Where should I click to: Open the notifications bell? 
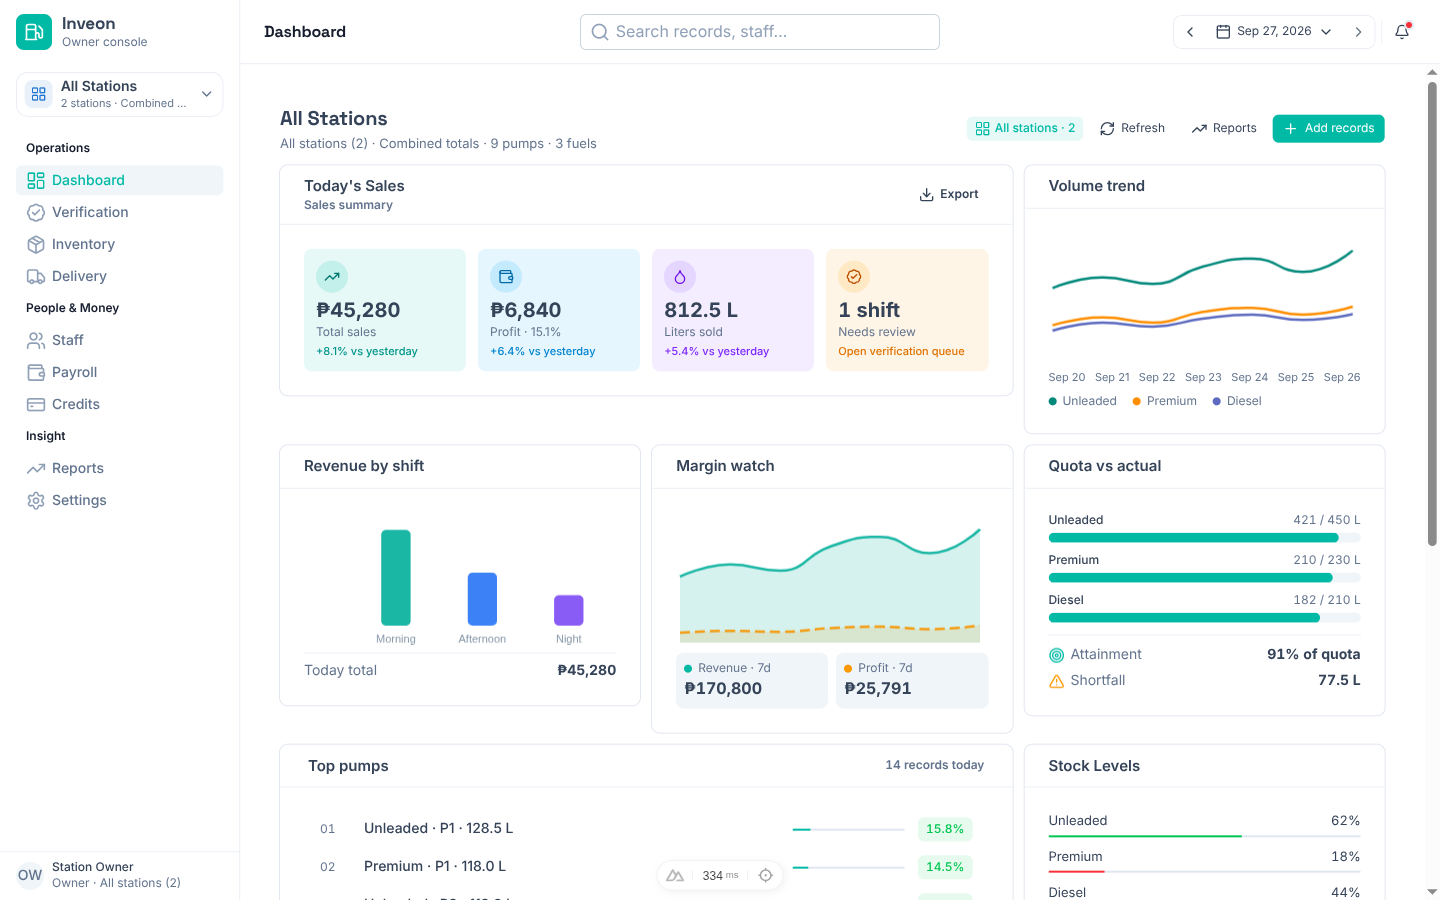click(1402, 32)
